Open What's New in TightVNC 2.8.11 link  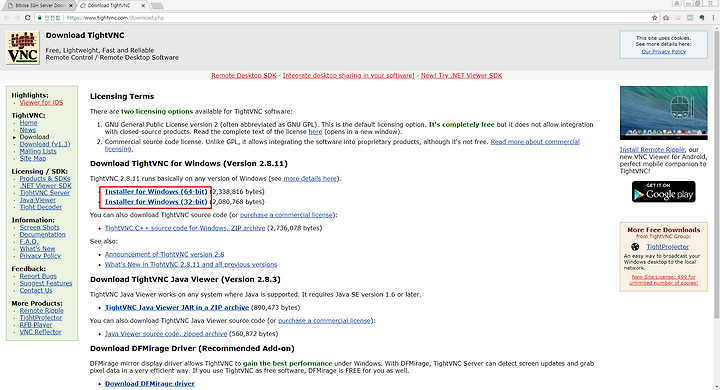click(x=191, y=265)
